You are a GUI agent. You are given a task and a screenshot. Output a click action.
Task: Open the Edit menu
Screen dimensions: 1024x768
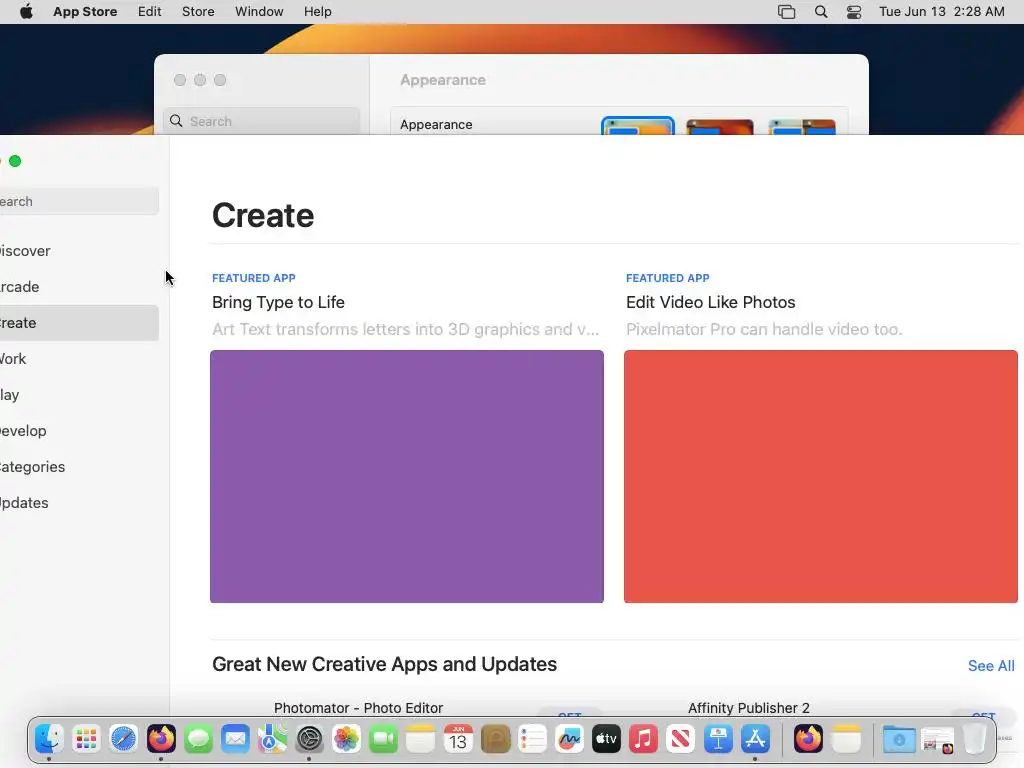tap(150, 12)
